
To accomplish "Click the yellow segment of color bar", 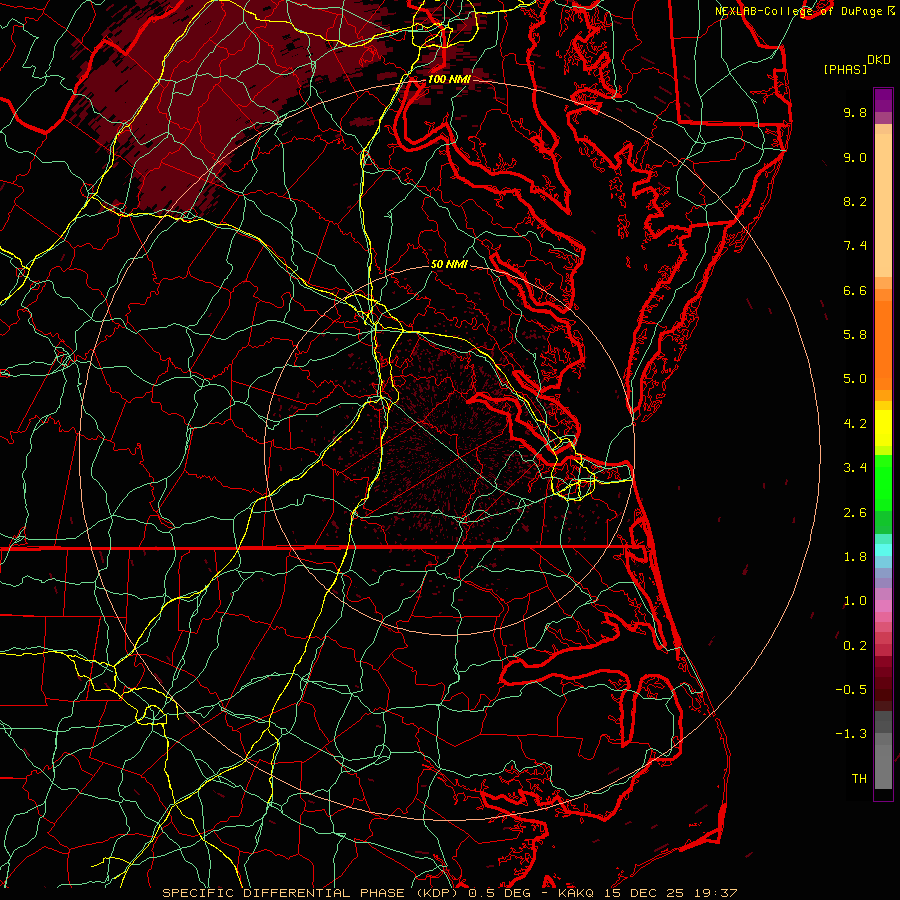I will point(883,428).
